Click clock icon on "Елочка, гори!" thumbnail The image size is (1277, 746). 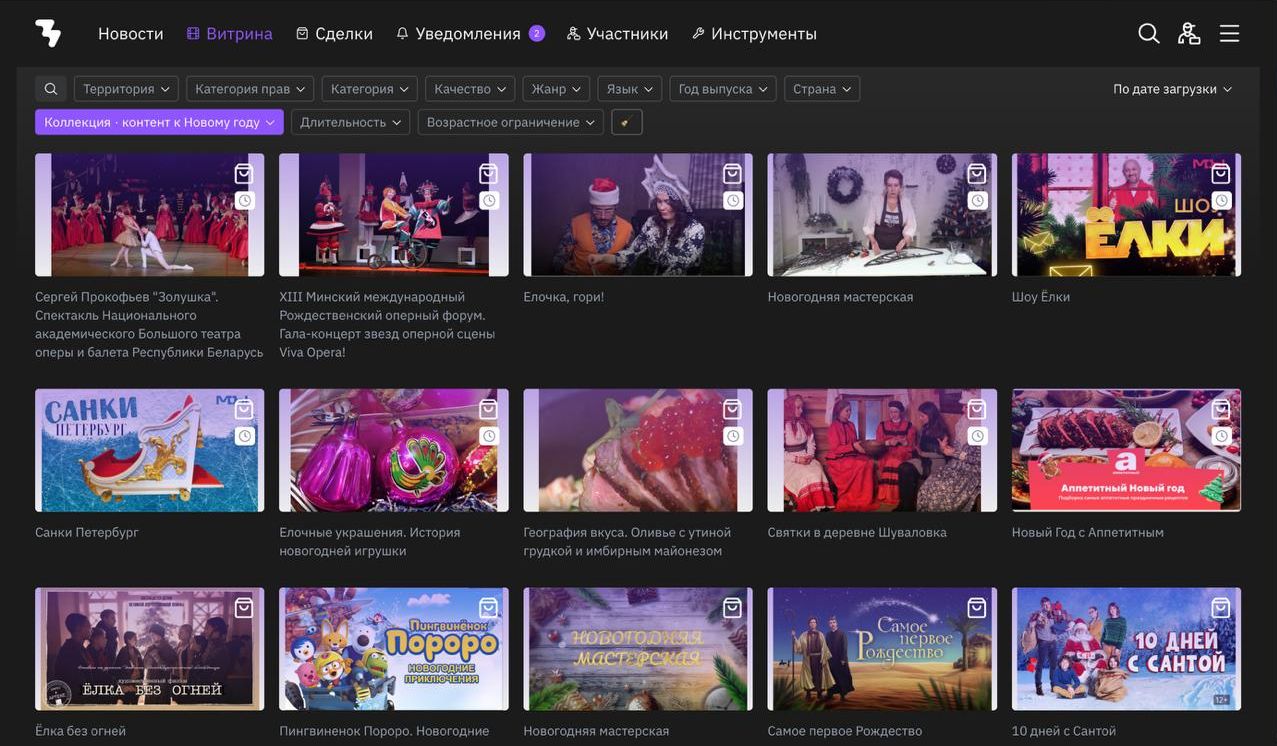tap(733, 200)
